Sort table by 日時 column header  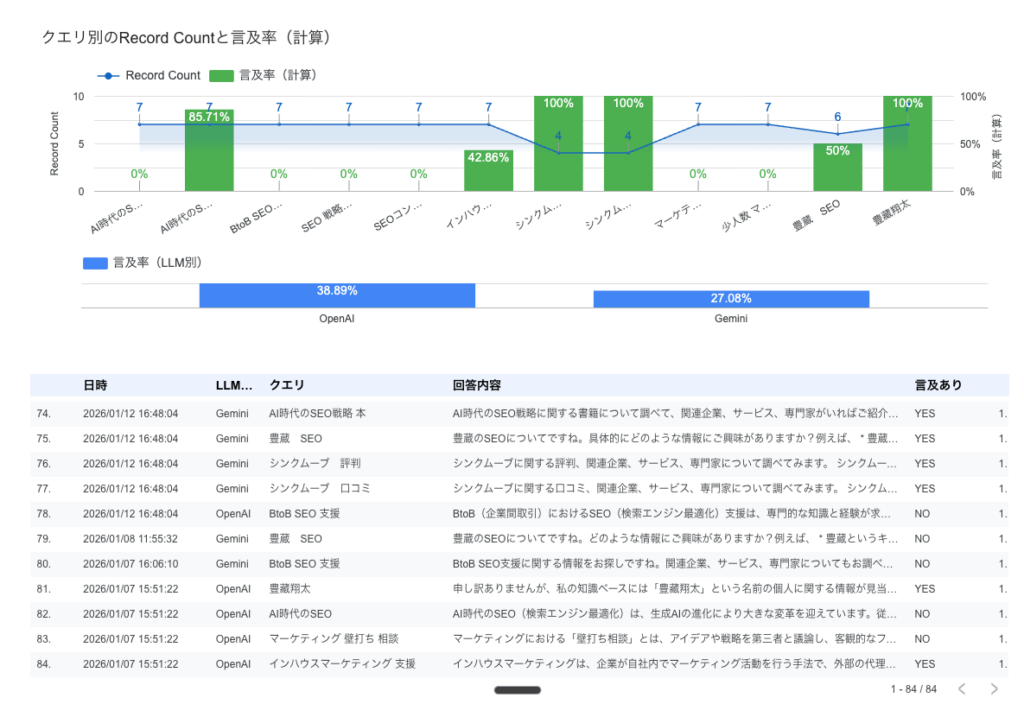click(96, 385)
